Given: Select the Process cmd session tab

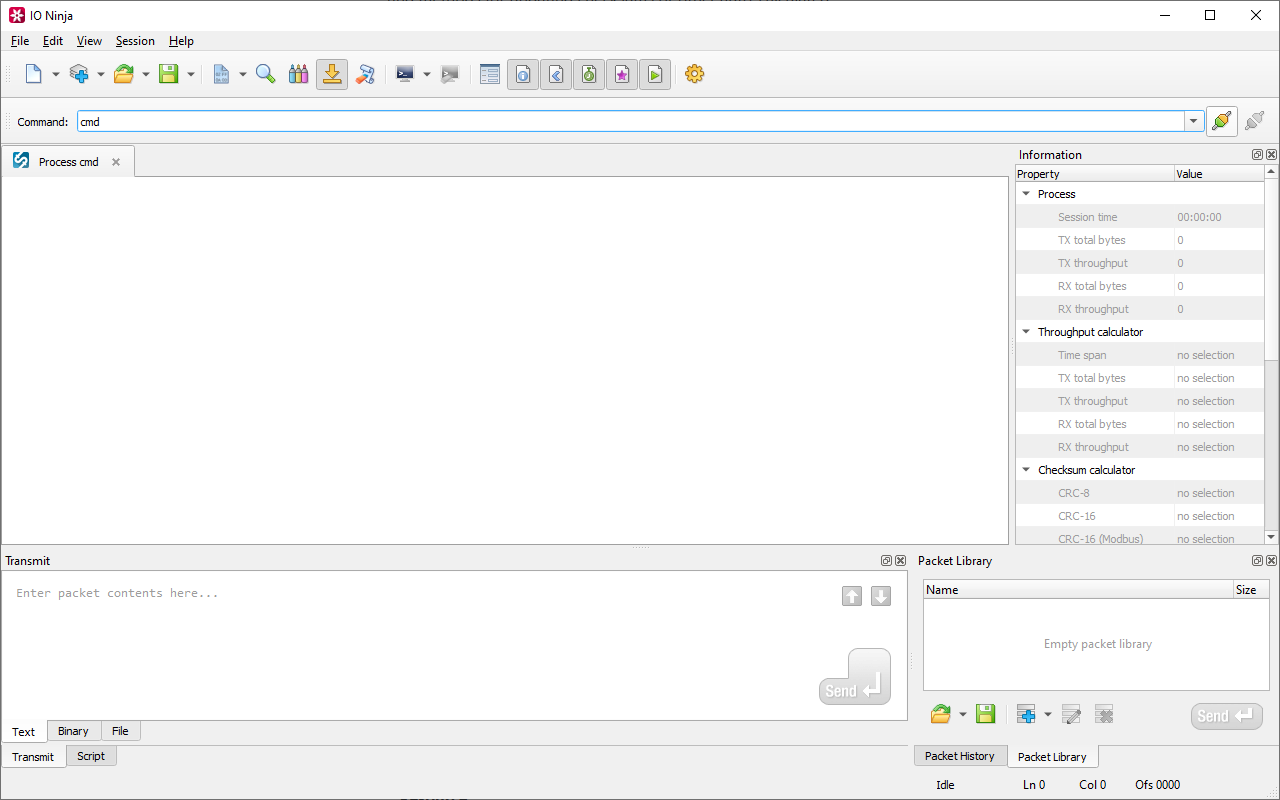Looking at the screenshot, I should (68, 162).
